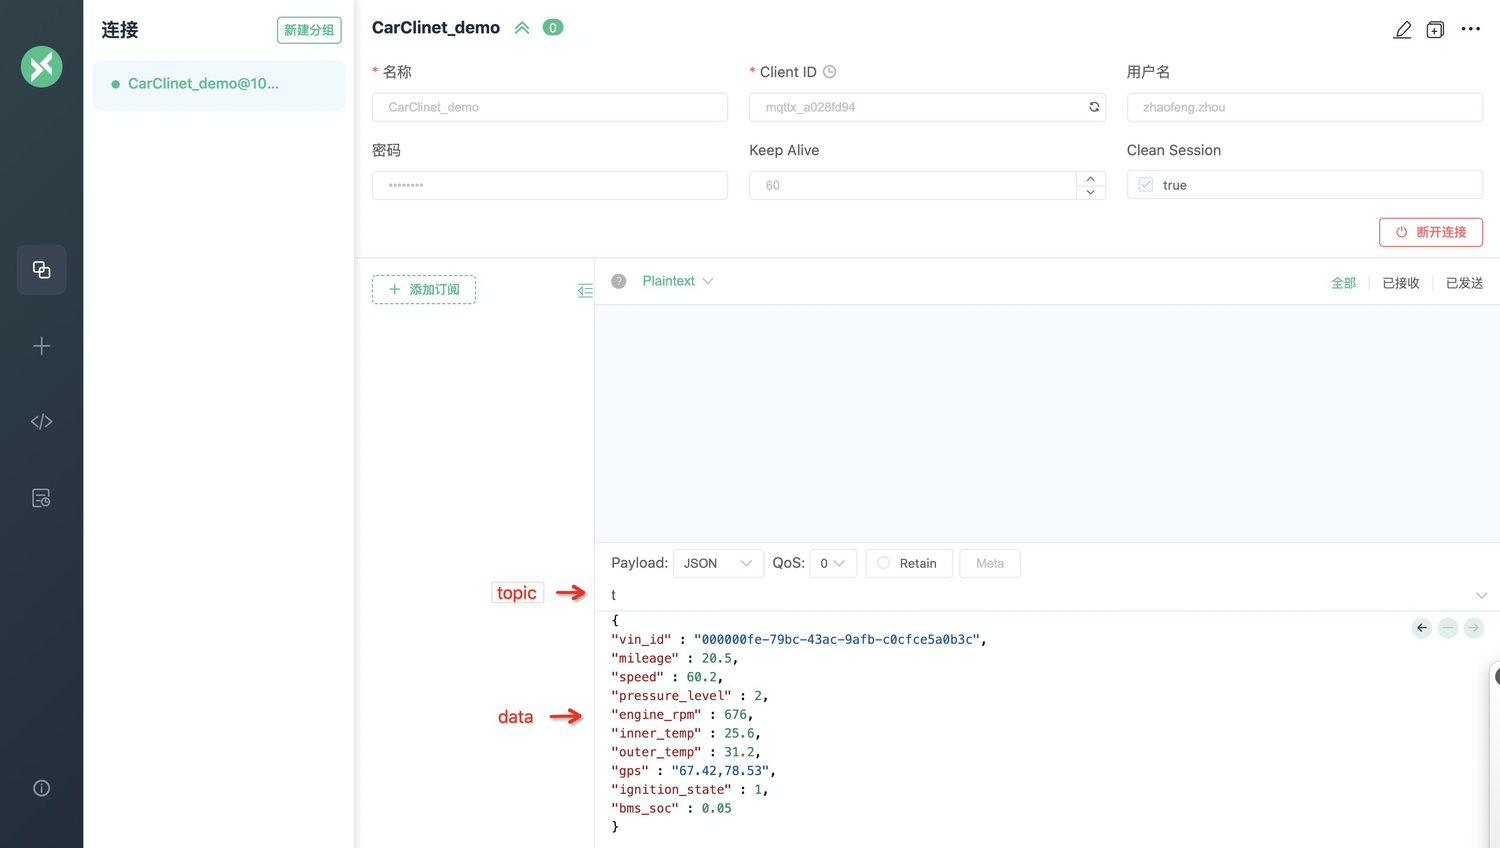Click the 断开连接 disconnect button
1500x848 pixels.
1431,232
